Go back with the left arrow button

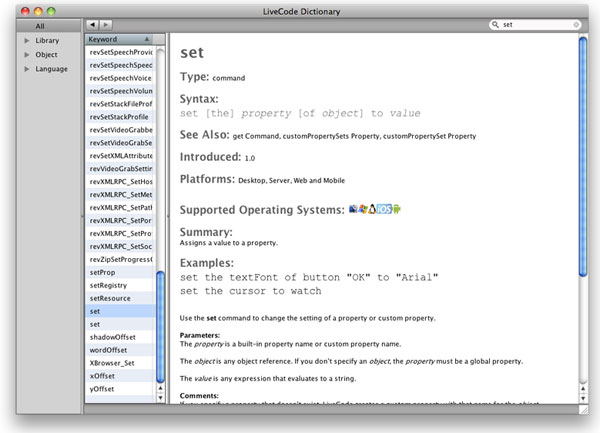(92, 25)
